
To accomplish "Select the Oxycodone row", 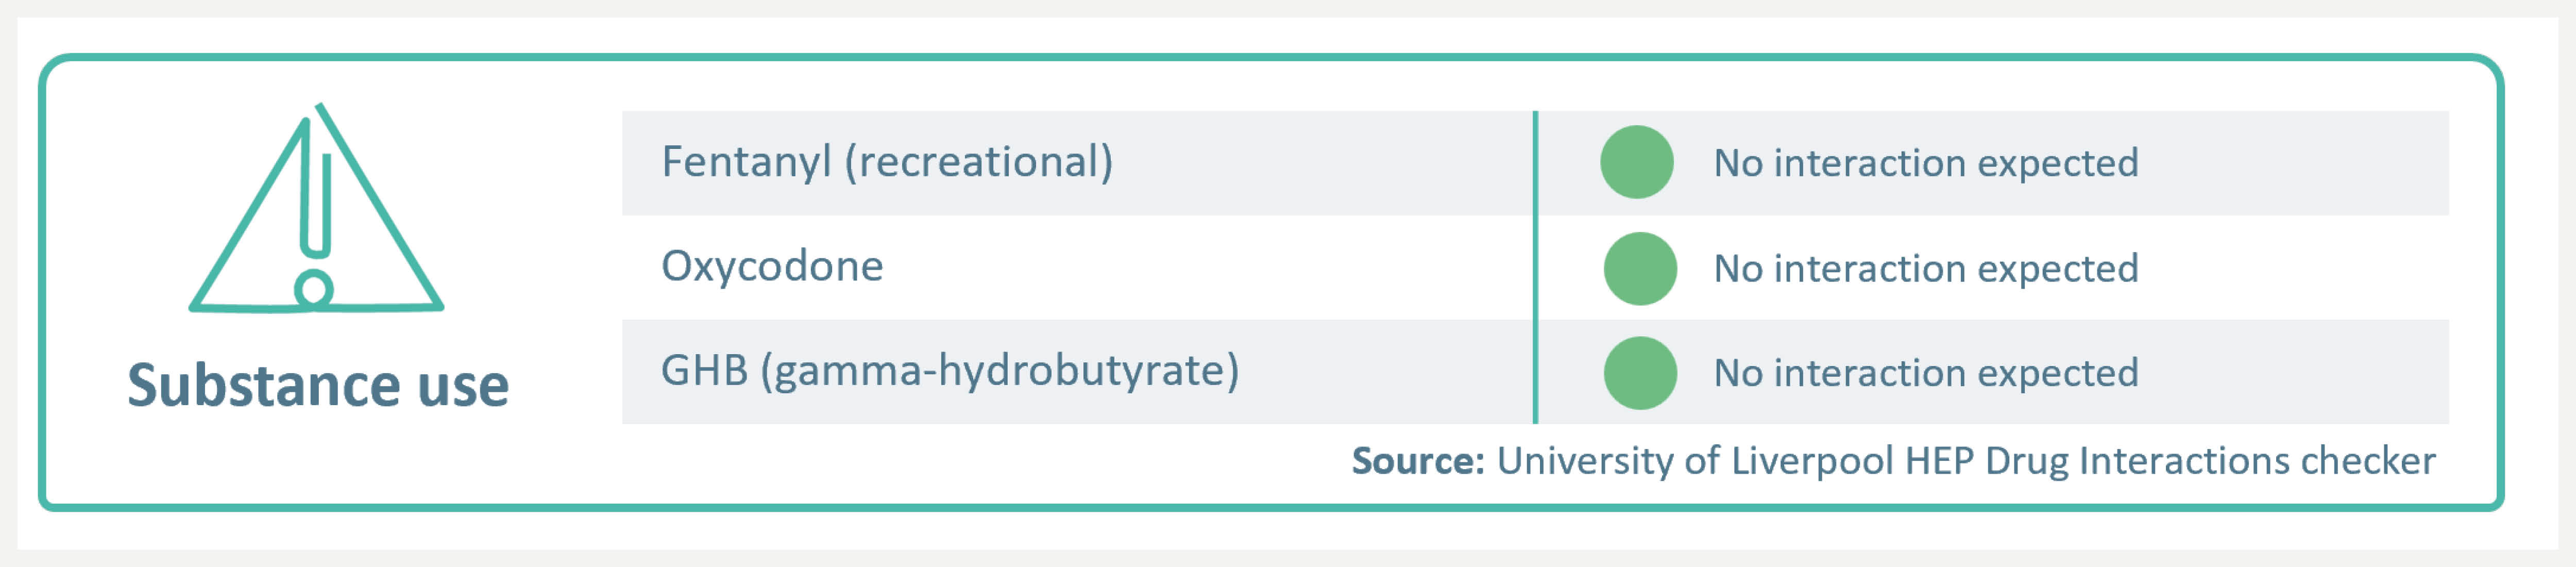I will [1535, 267].
